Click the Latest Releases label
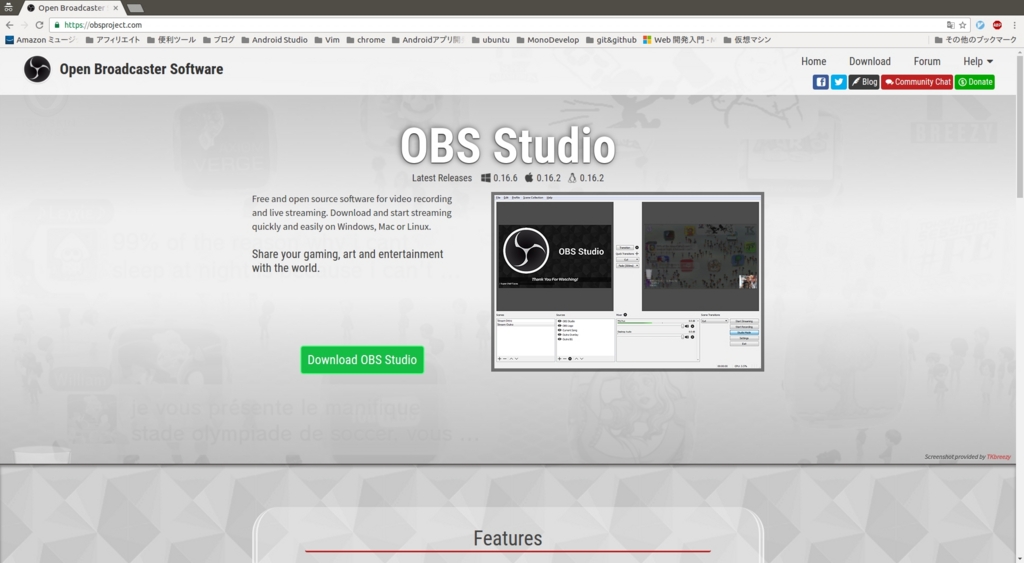Viewport: 1024px width, 563px height. pyautogui.click(x=441, y=178)
